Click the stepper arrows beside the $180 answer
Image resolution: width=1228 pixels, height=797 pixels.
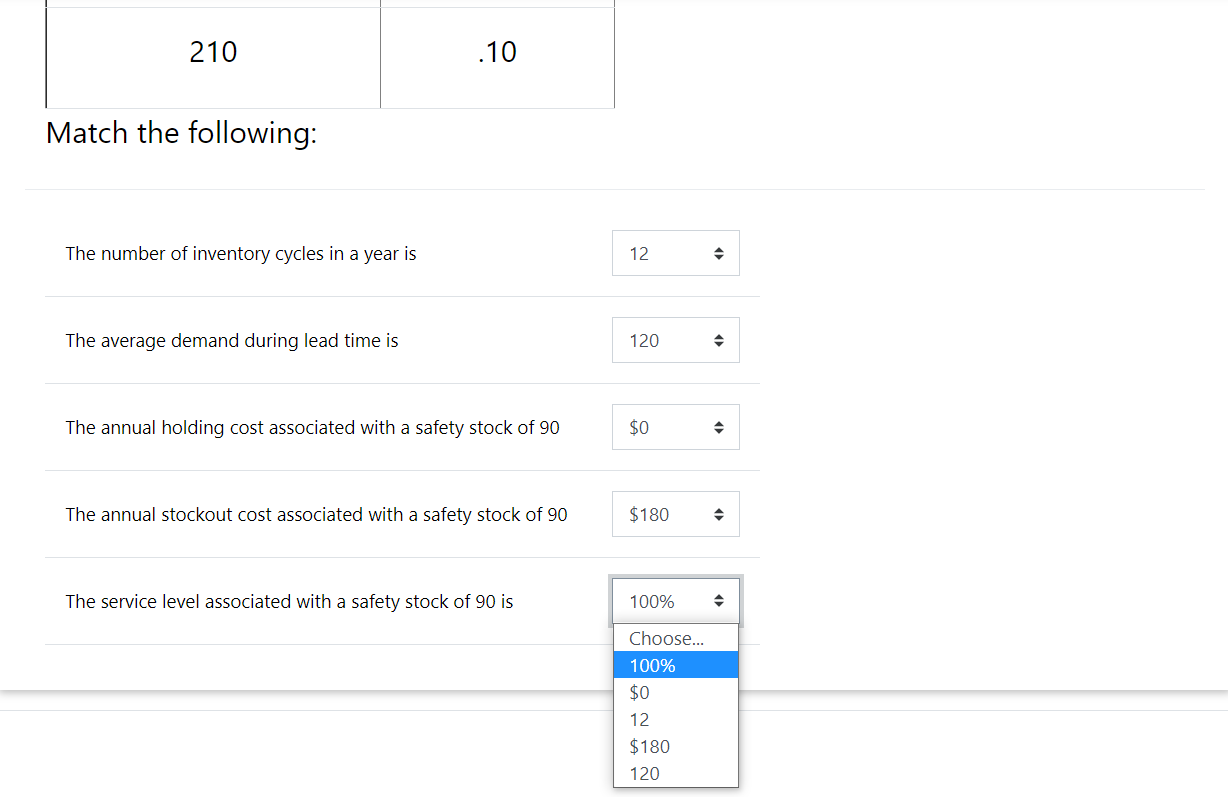[719, 514]
